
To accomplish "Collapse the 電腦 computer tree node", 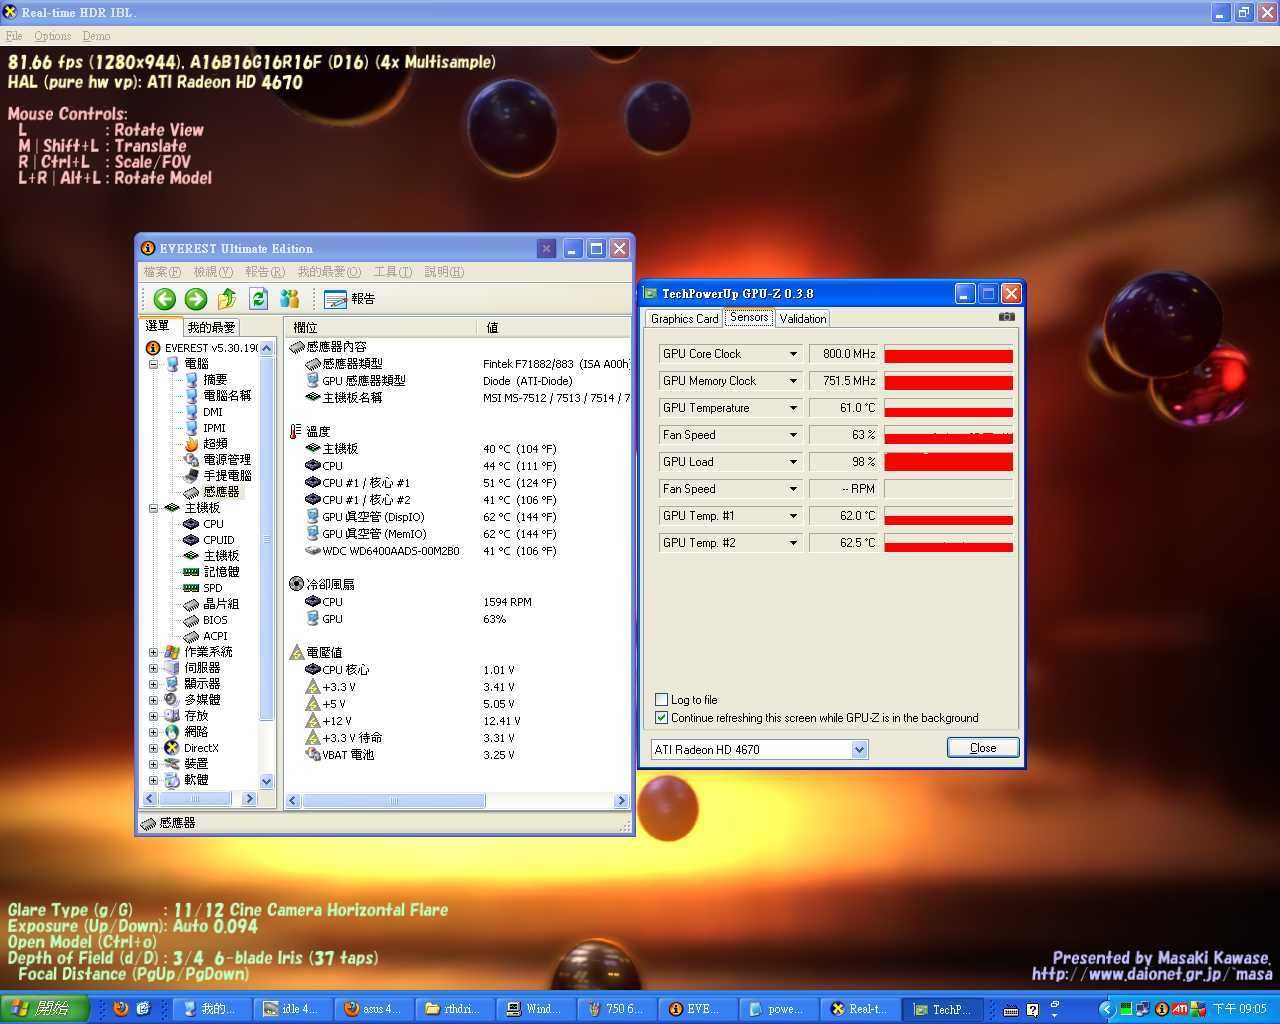I will point(154,364).
